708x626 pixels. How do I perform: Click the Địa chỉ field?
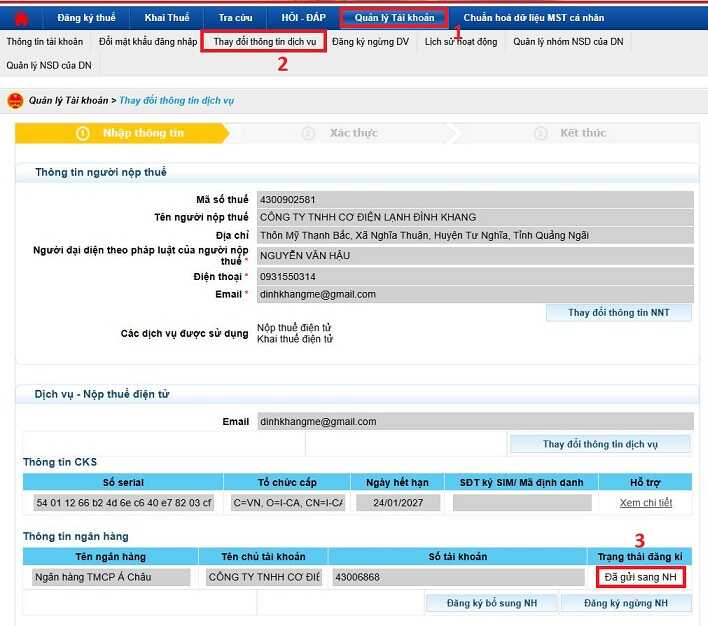pos(475,235)
